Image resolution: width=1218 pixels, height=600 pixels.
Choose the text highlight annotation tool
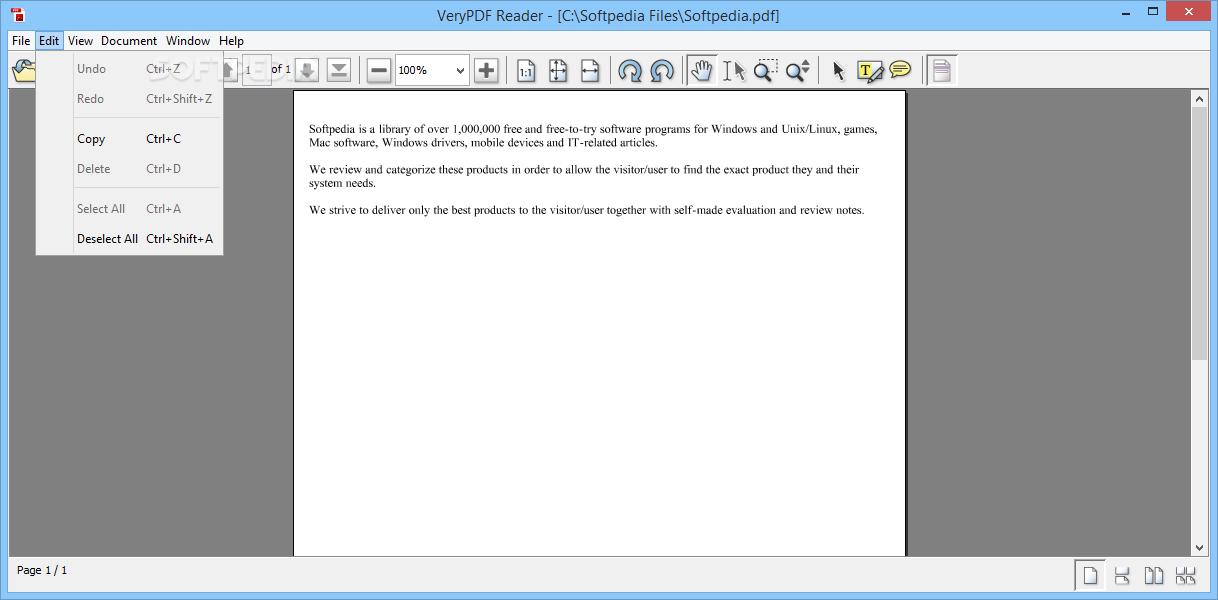pos(870,70)
